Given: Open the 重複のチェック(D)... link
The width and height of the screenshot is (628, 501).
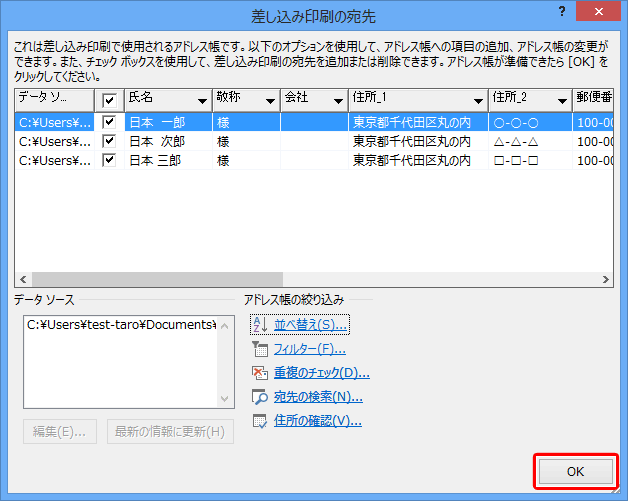Looking at the screenshot, I should 322,373.
